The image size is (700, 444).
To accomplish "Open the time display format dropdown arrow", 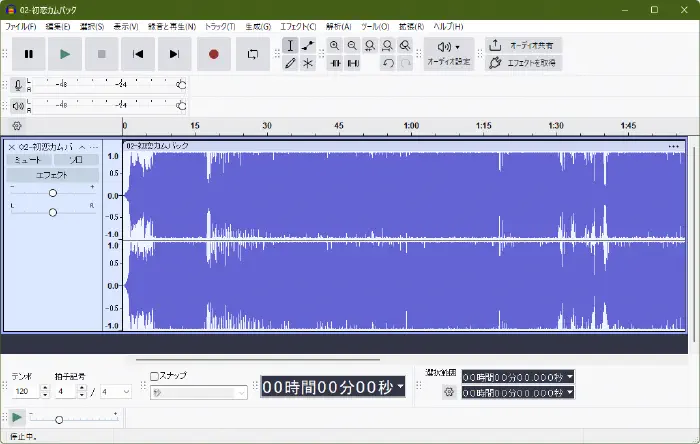I will coord(400,387).
